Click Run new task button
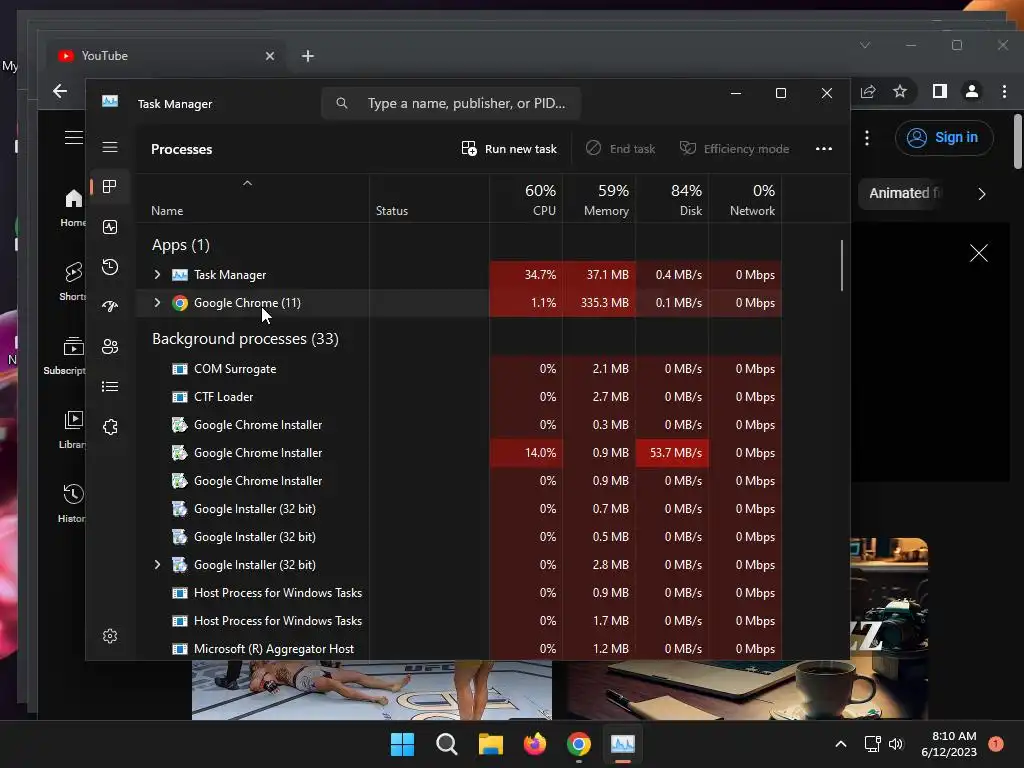 point(509,149)
